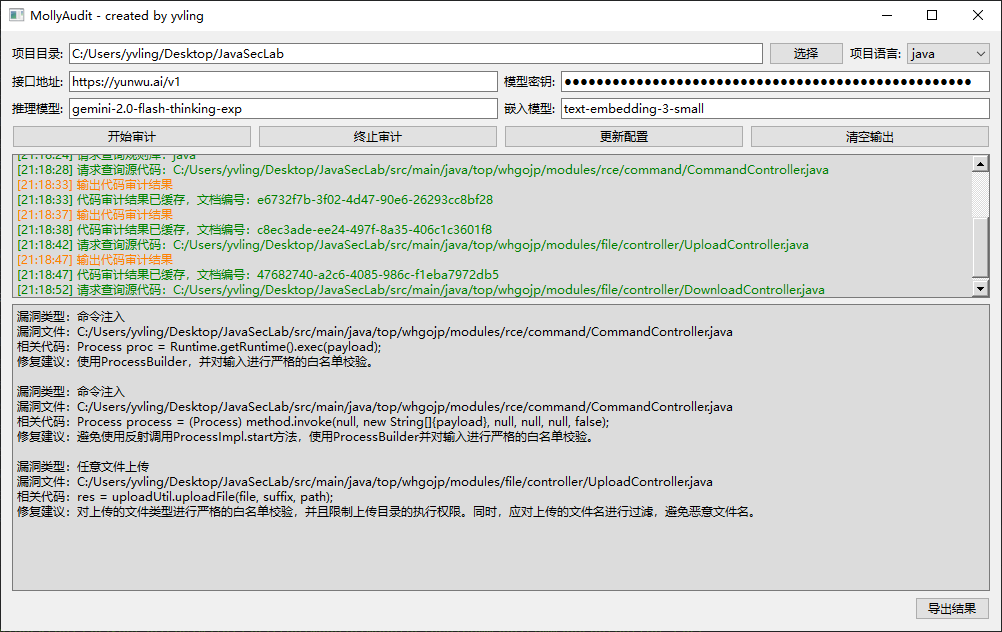
Task: Click the 项目目录 path input field
Action: click(415, 54)
